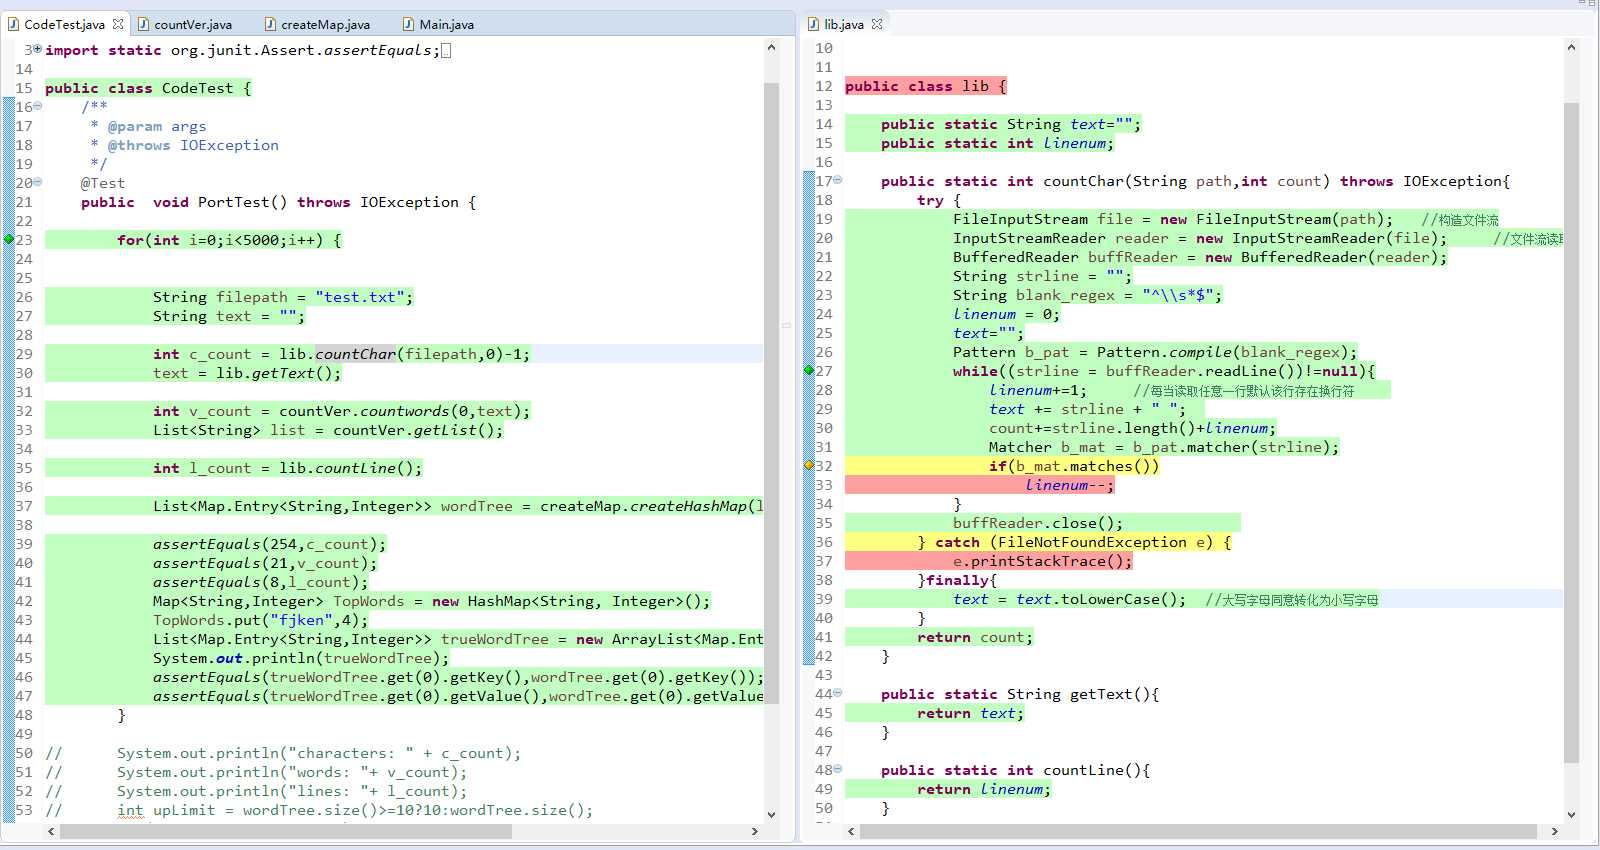The image size is (1600, 850).
Task: Click the Java file icon on lib.java tab
Action: pyautogui.click(x=813, y=24)
